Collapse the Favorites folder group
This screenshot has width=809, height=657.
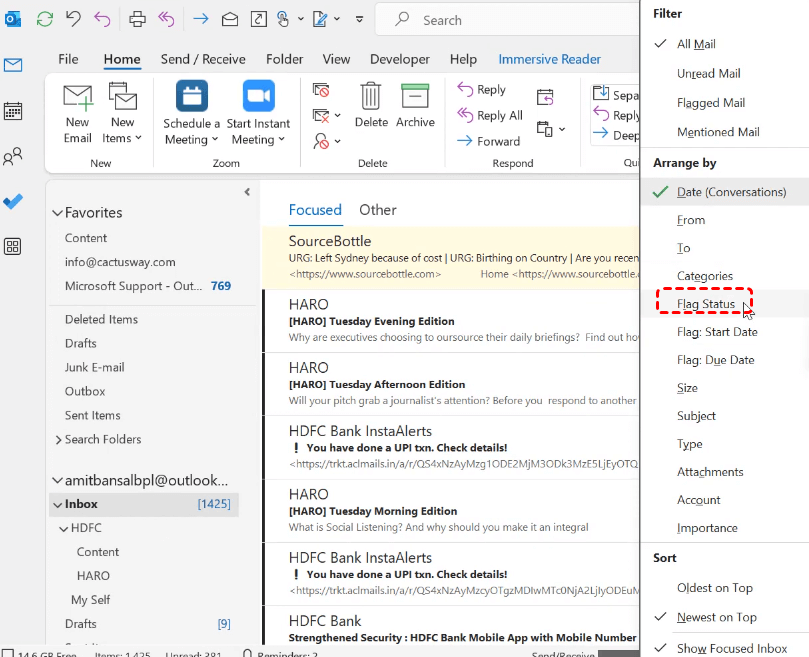[56, 213]
